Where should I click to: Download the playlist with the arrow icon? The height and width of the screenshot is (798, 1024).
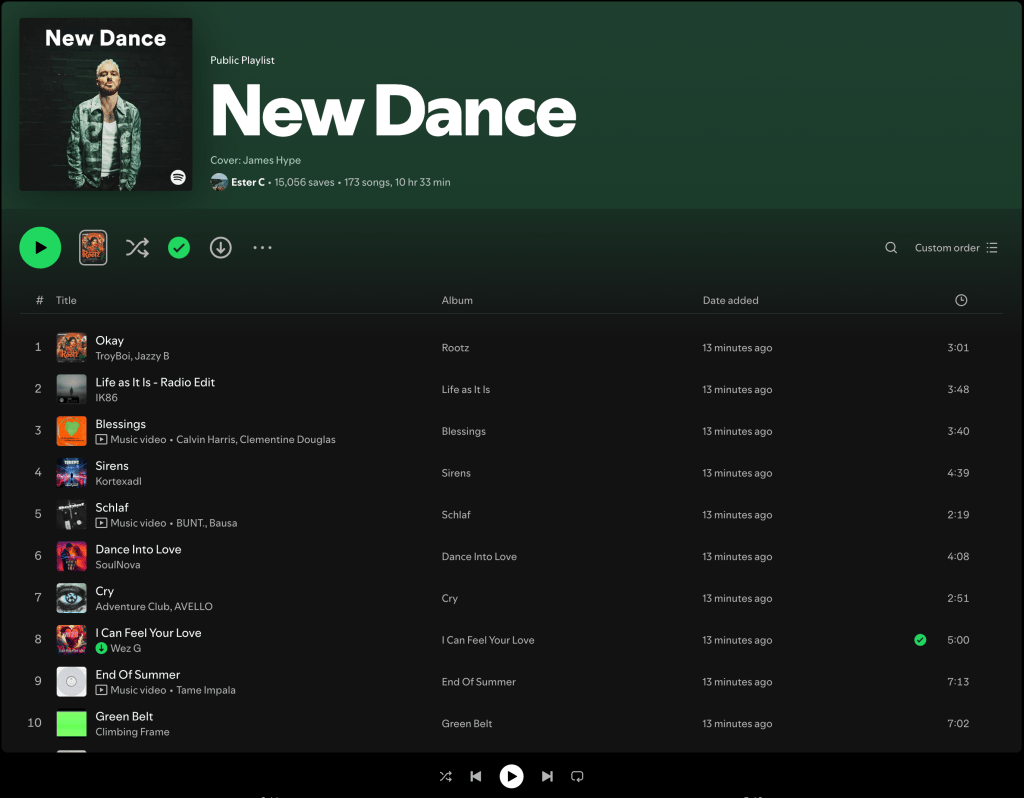coord(221,247)
